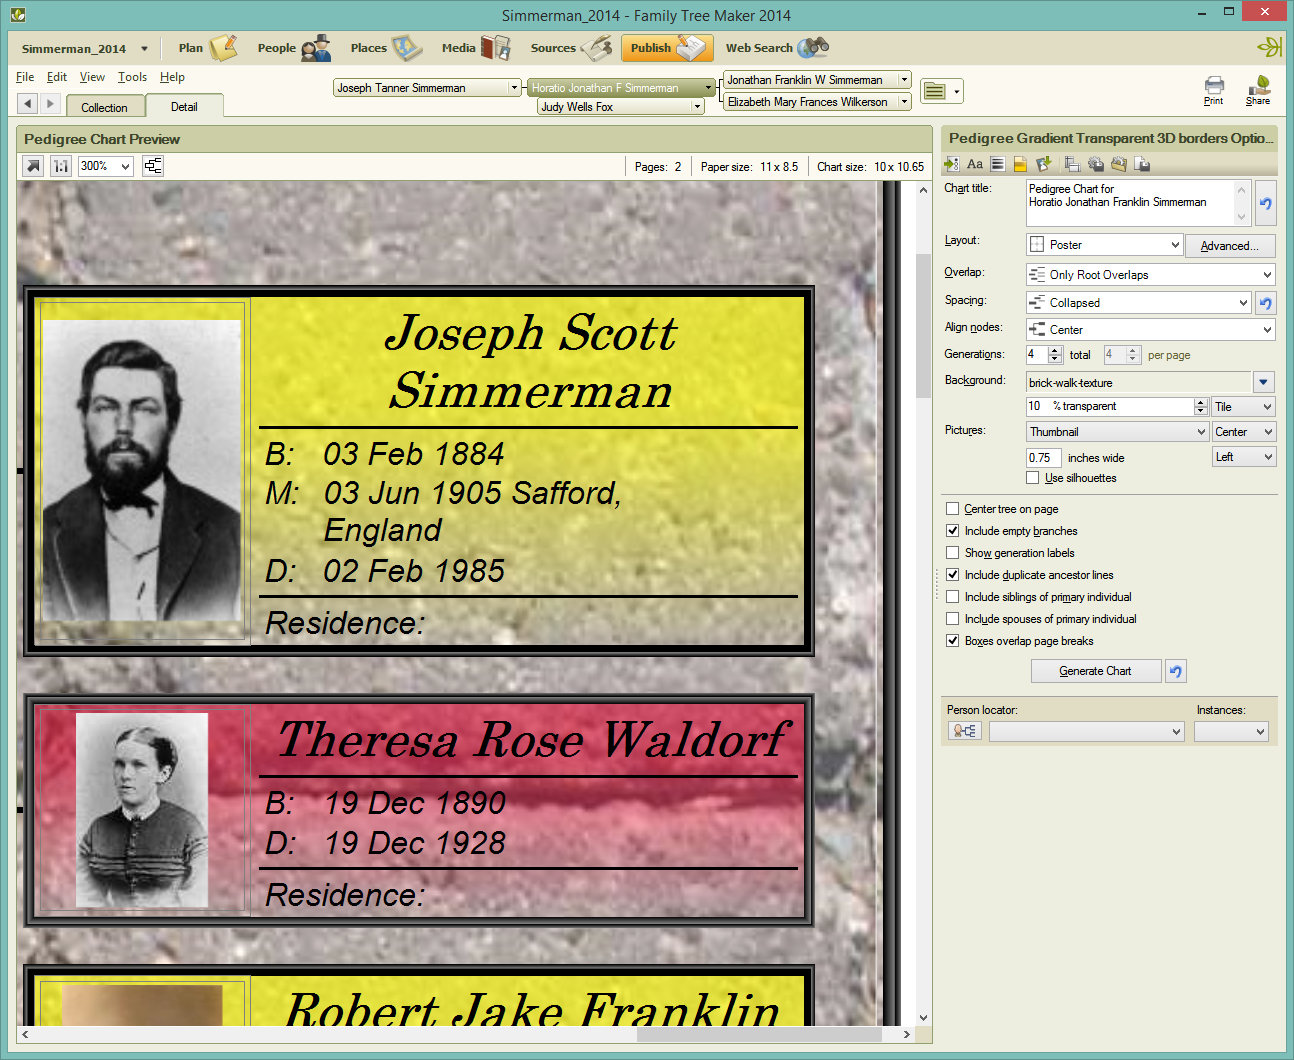Image resolution: width=1294 pixels, height=1060 pixels.
Task: Uncheck Include duplicate ancestor lines
Action: (x=953, y=575)
